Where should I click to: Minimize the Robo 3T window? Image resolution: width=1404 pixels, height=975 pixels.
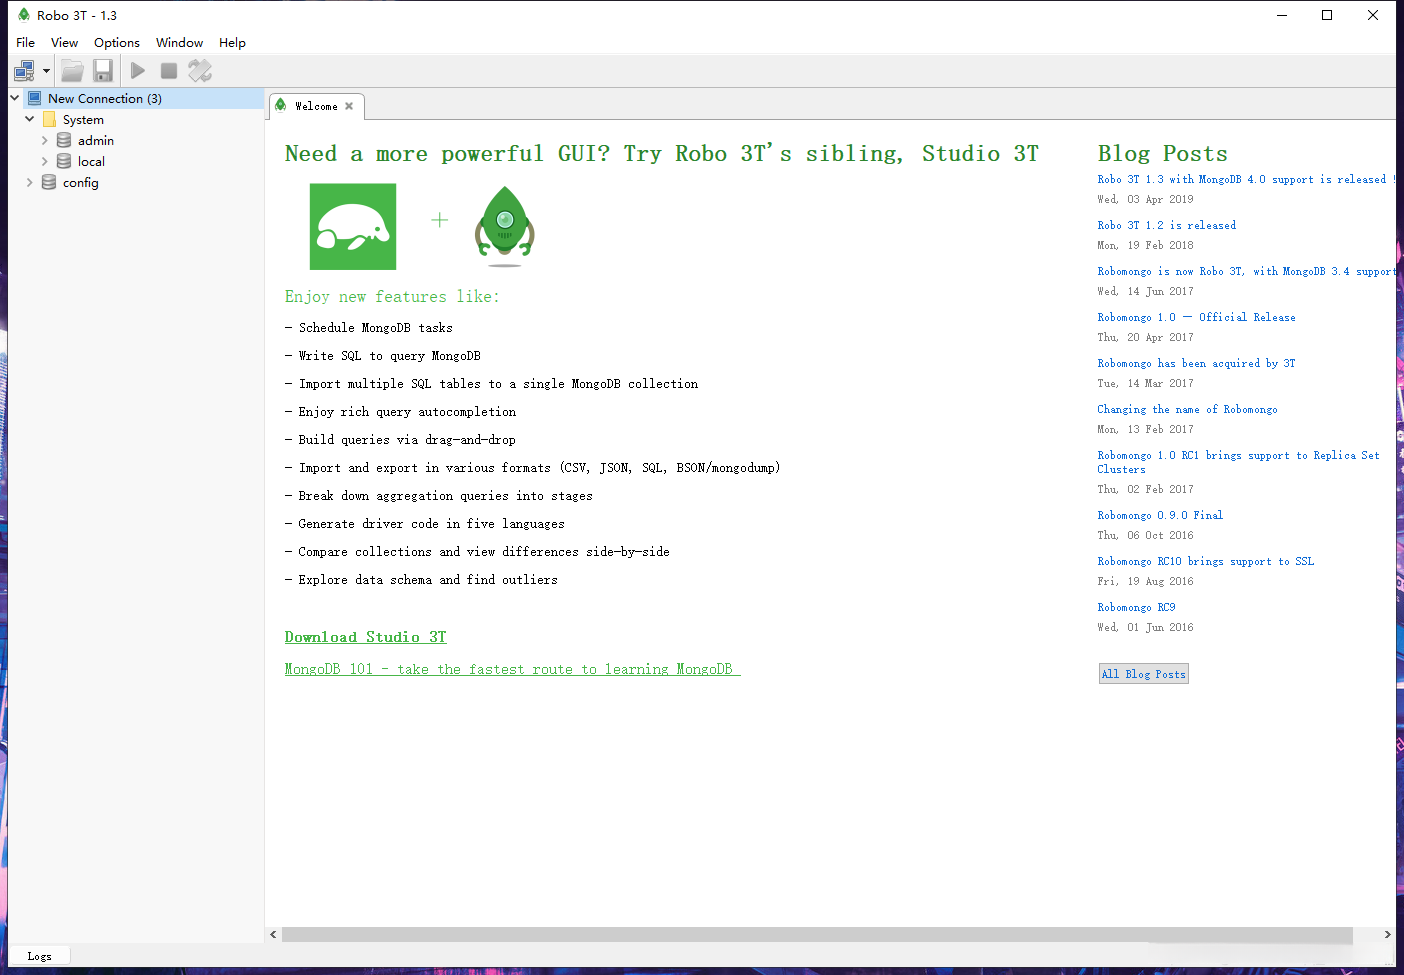1281,15
